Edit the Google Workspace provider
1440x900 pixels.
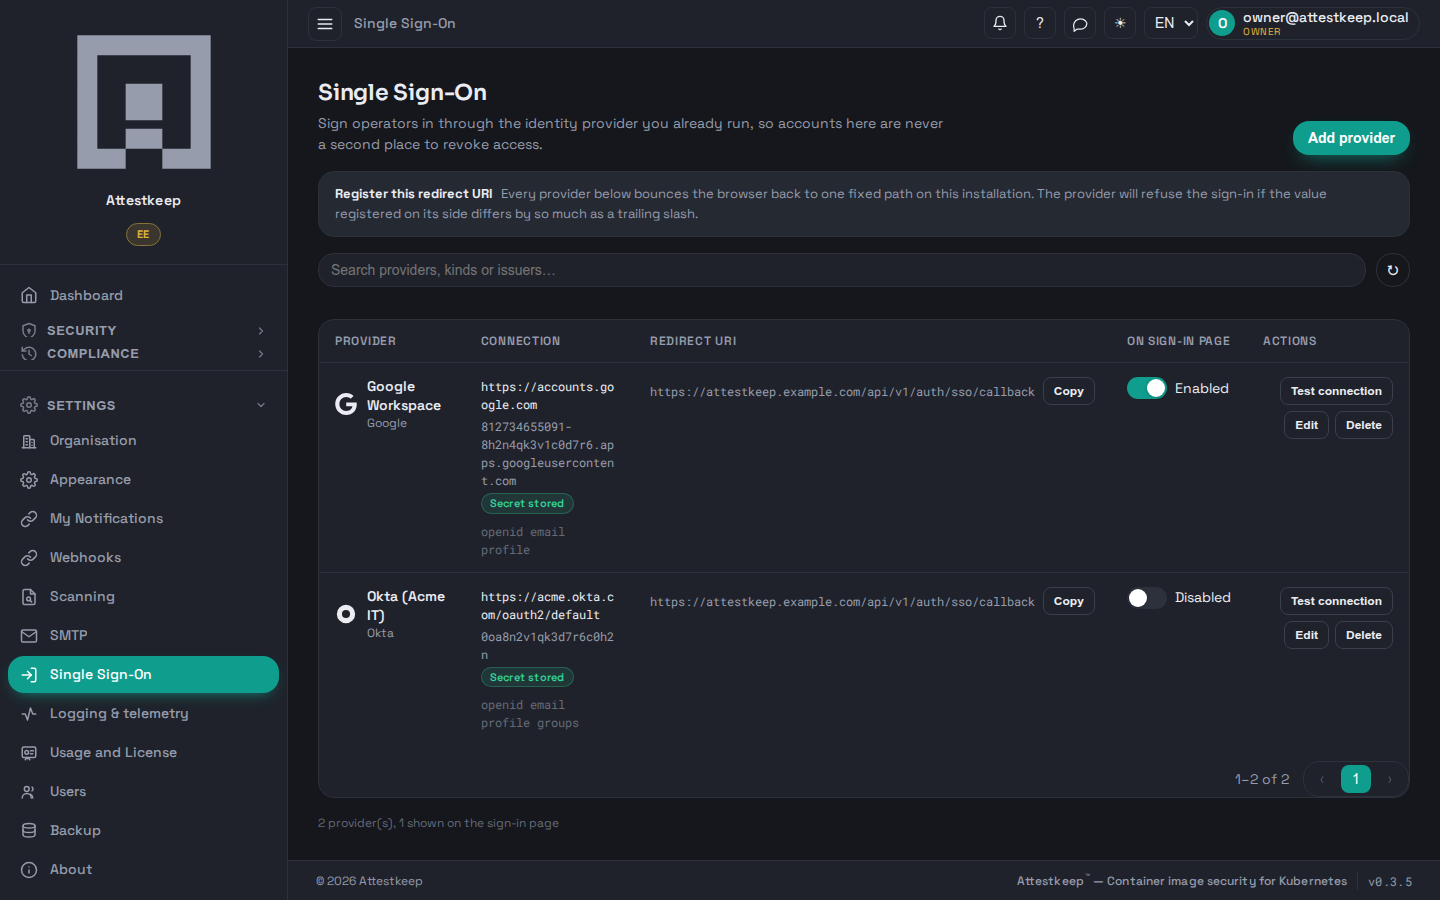(x=1306, y=425)
